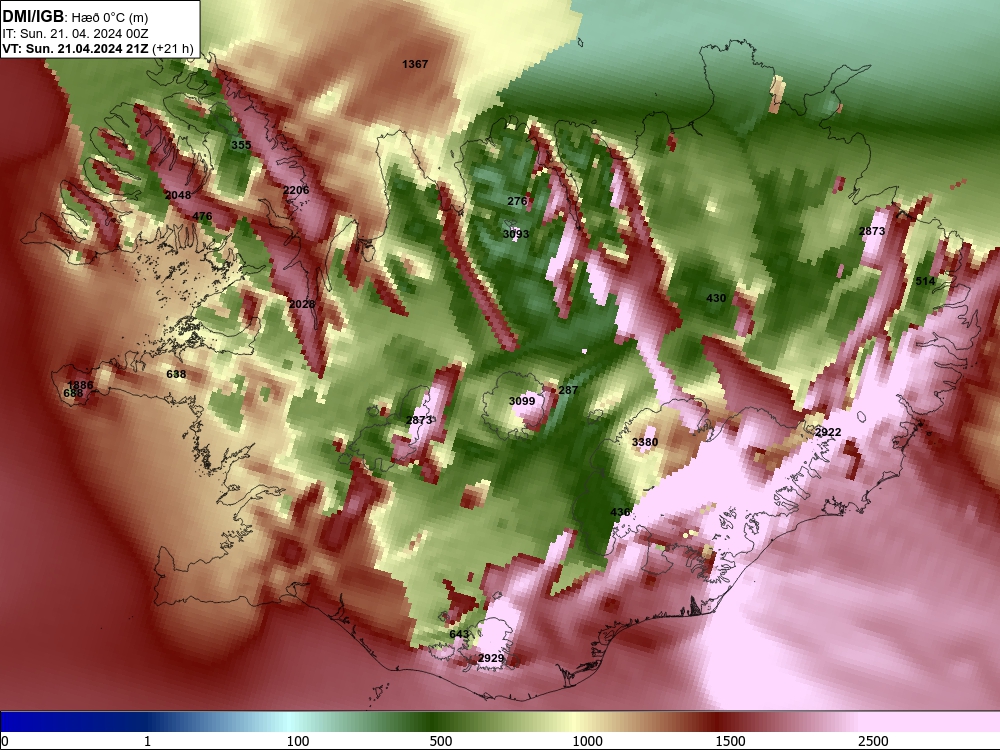The width and height of the screenshot is (1000, 750).
Task: Click the 1500 label on the color scale
Action: (730, 741)
